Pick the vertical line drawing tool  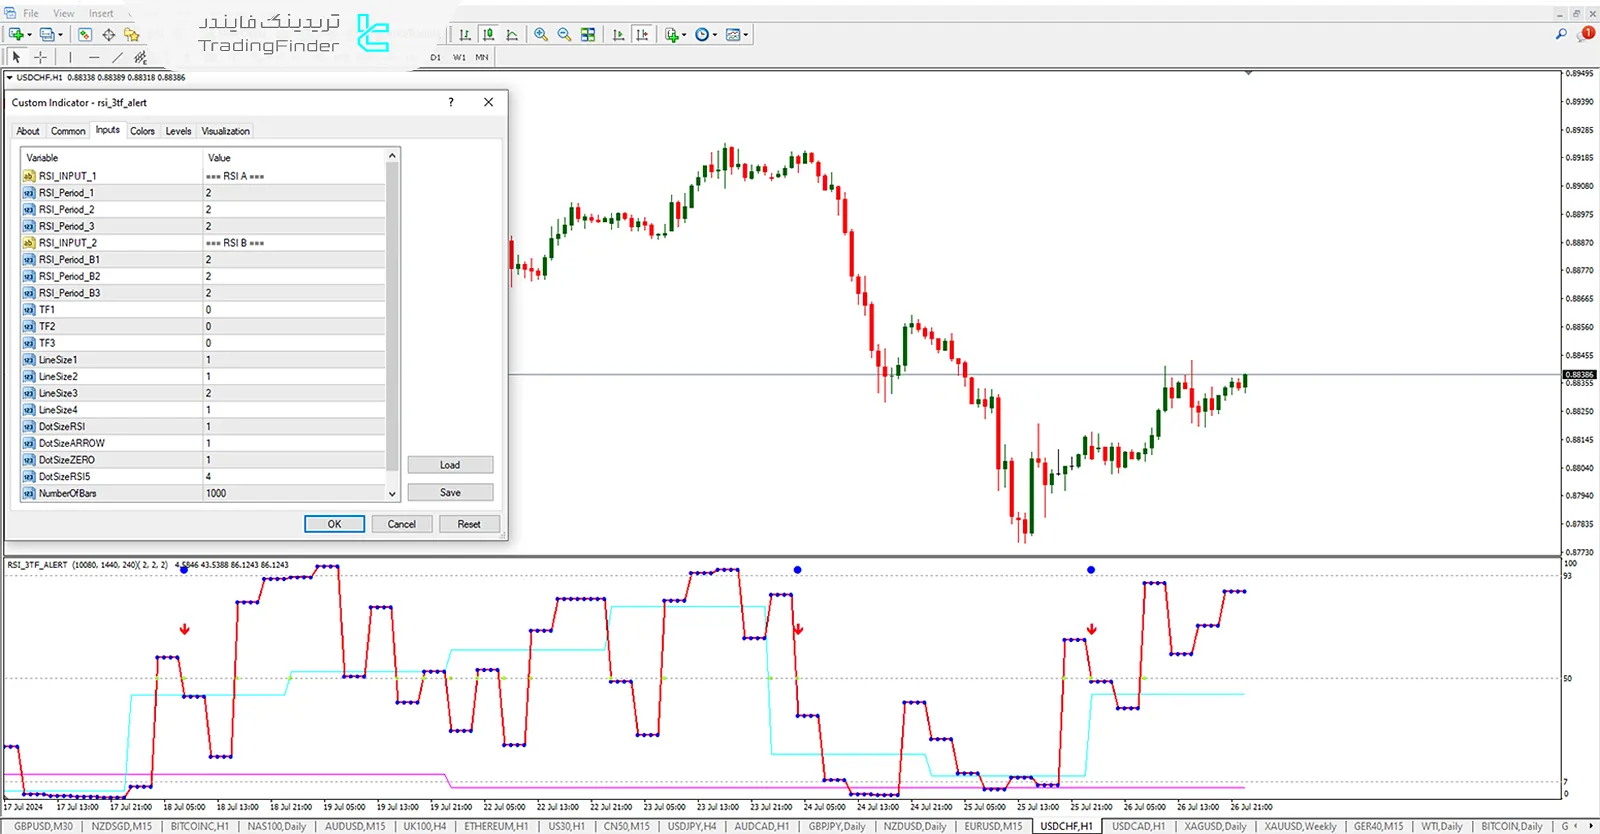click(x=70, y=58)
